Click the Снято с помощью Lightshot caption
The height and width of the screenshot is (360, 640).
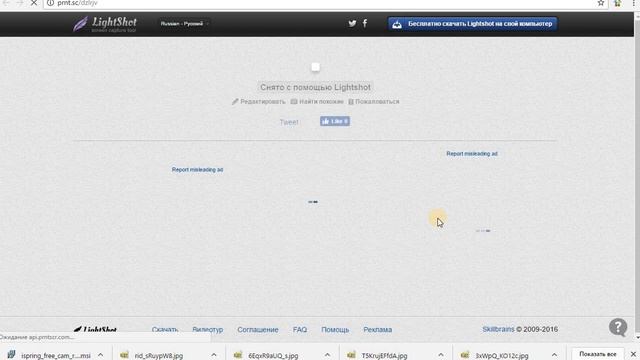pos(315,87)
